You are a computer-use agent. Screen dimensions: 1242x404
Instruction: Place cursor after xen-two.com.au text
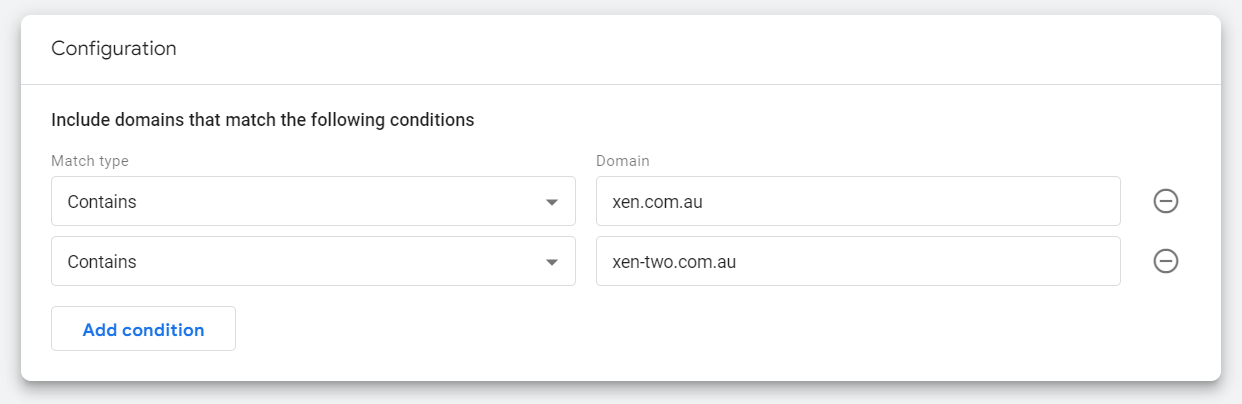[x=738, y=261]
